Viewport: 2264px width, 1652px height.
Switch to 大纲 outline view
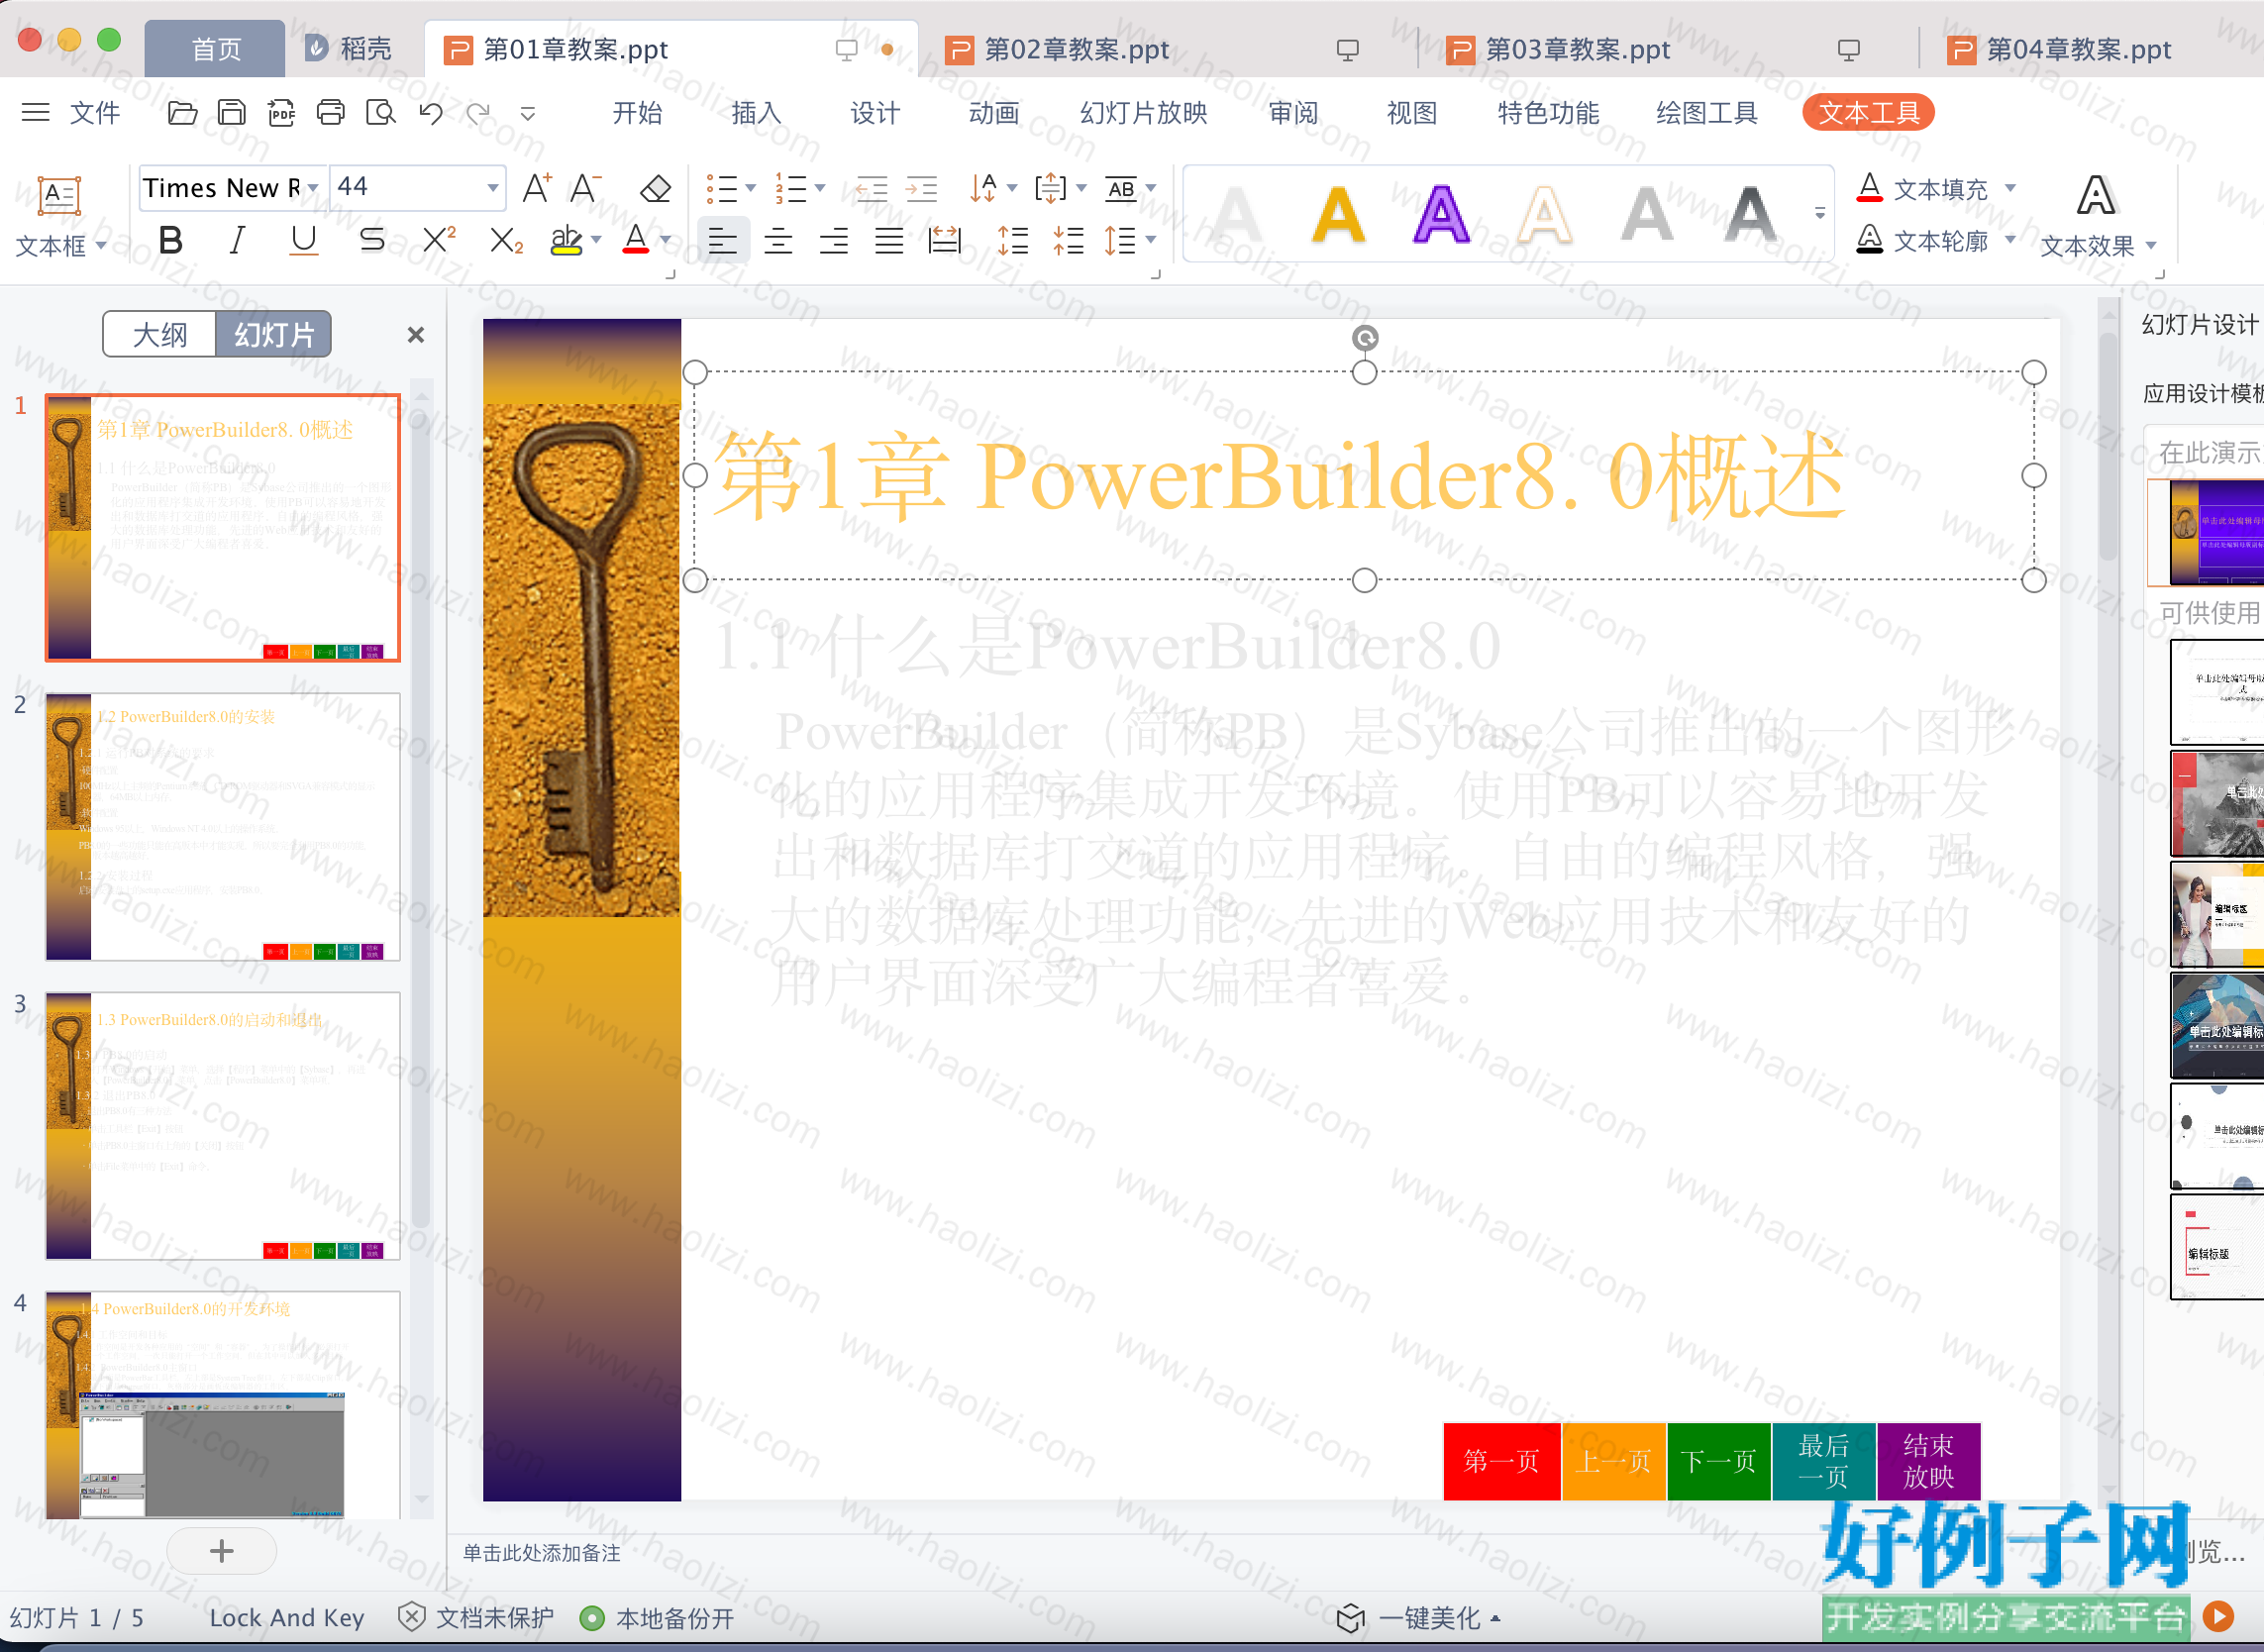tap(160, 334)
